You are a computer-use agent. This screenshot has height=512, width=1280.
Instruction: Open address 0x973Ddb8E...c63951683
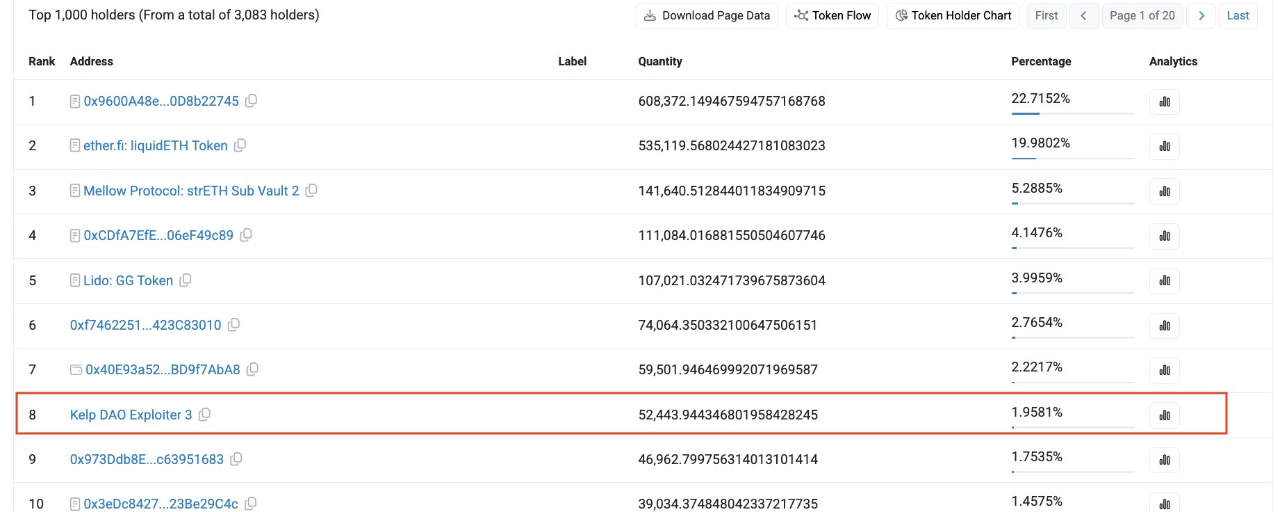[146, 459]
